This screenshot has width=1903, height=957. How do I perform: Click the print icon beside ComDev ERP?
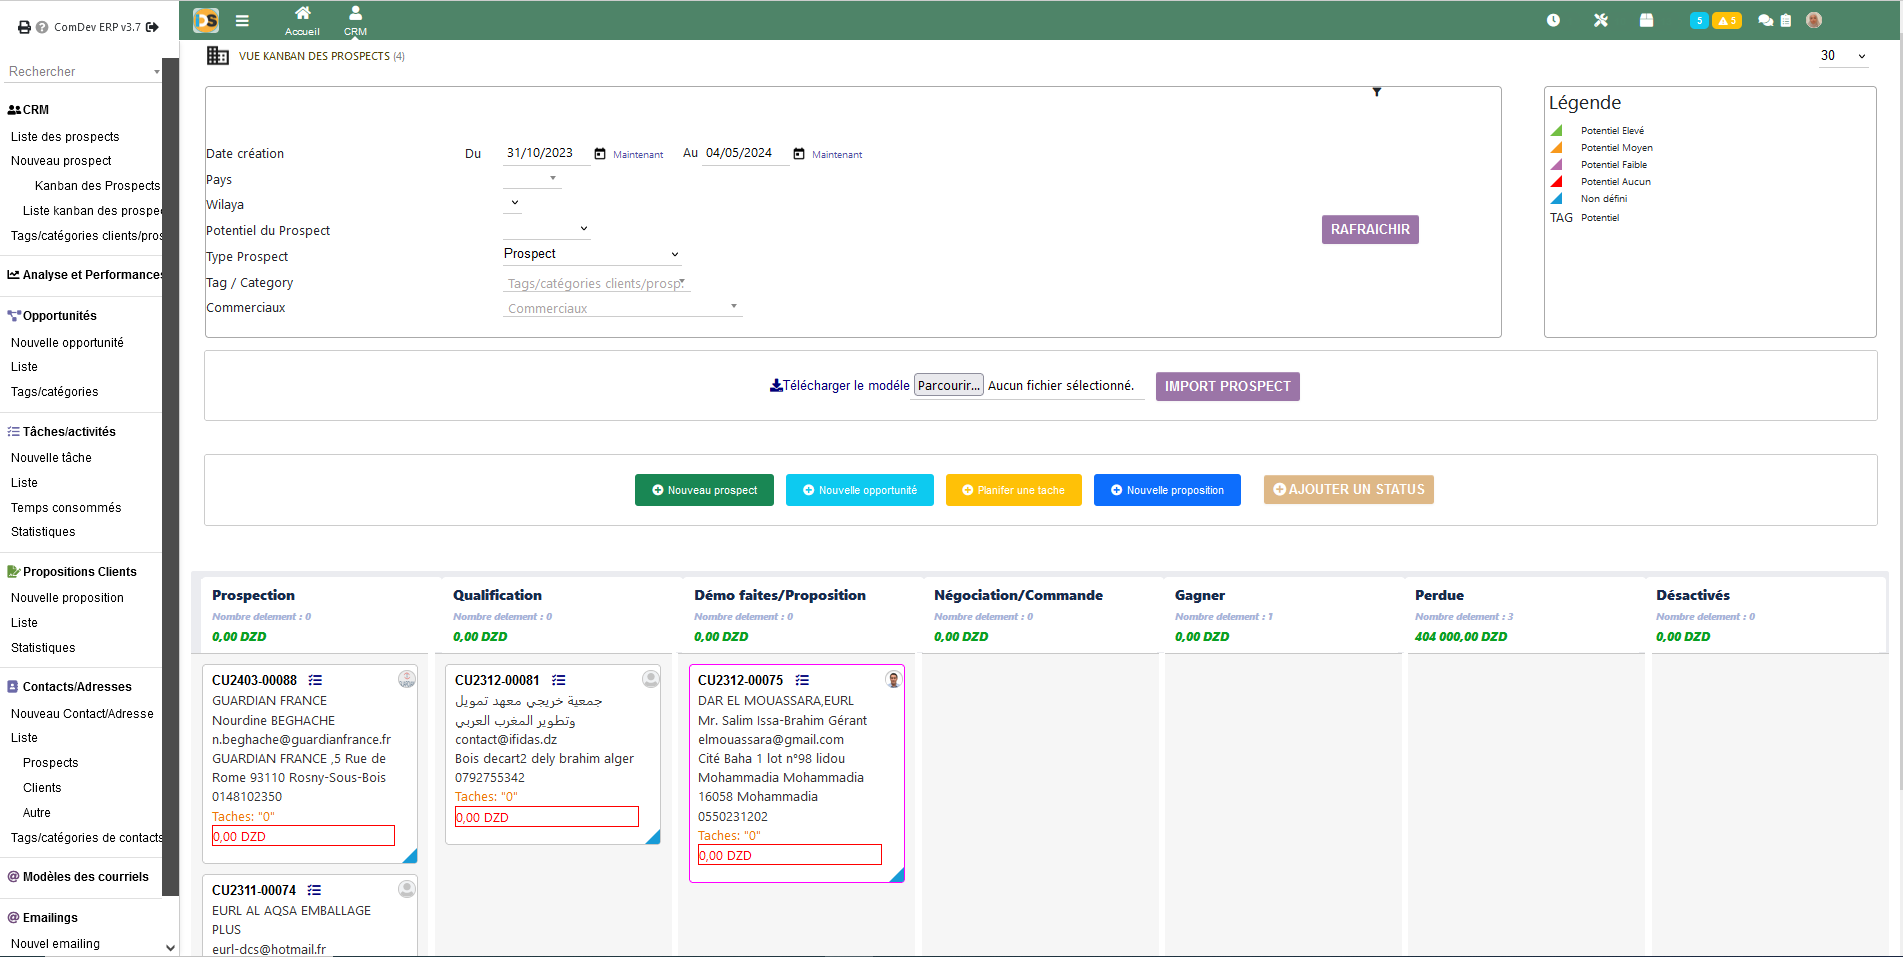(x=24, y=27)
